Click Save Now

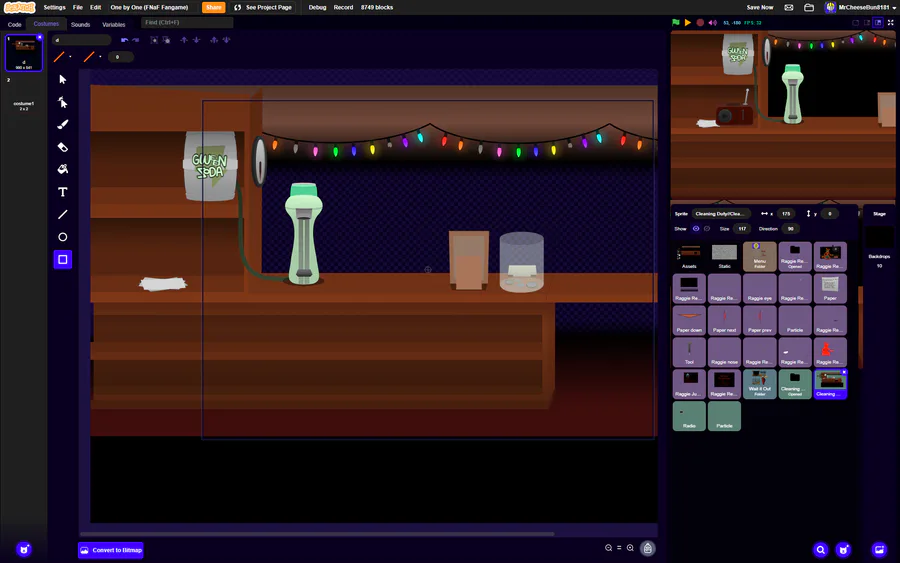(x=760, y=7)
